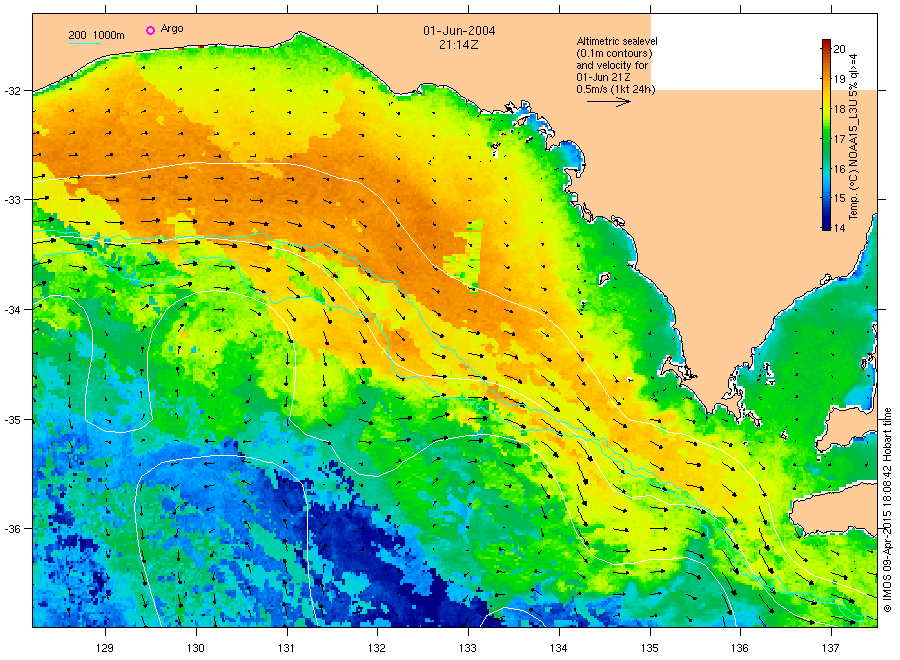Click the '18' label on temperature scale
Image resolution: width=900 pixels, height=660 pixels.
tap(839, 109)
